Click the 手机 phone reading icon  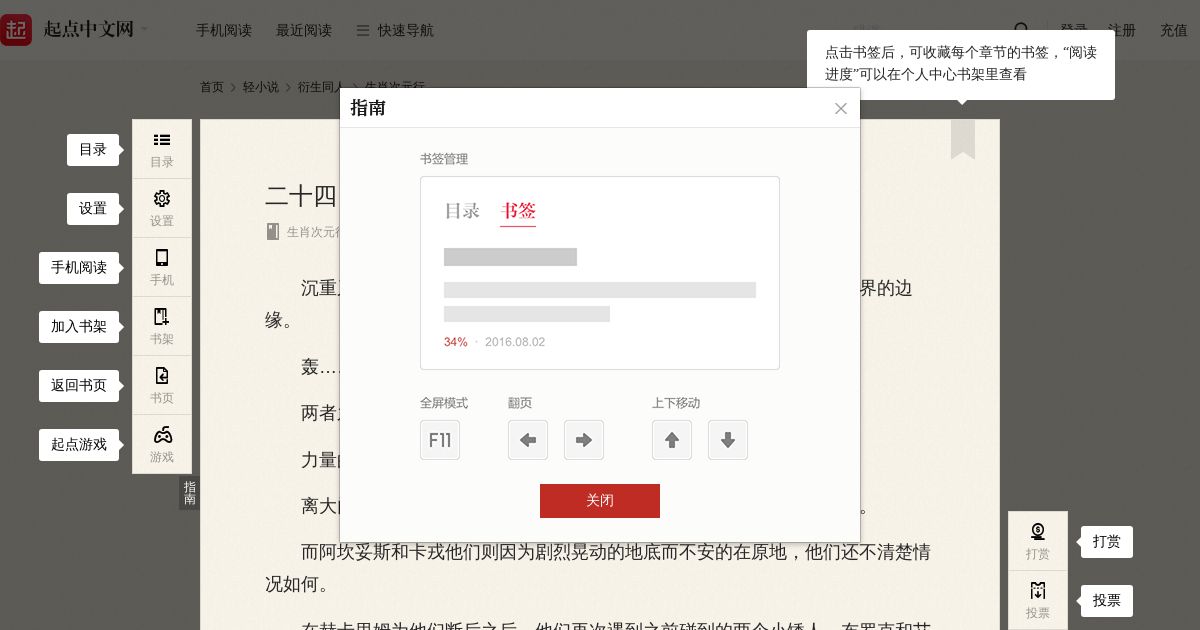(x=162, y=267)
